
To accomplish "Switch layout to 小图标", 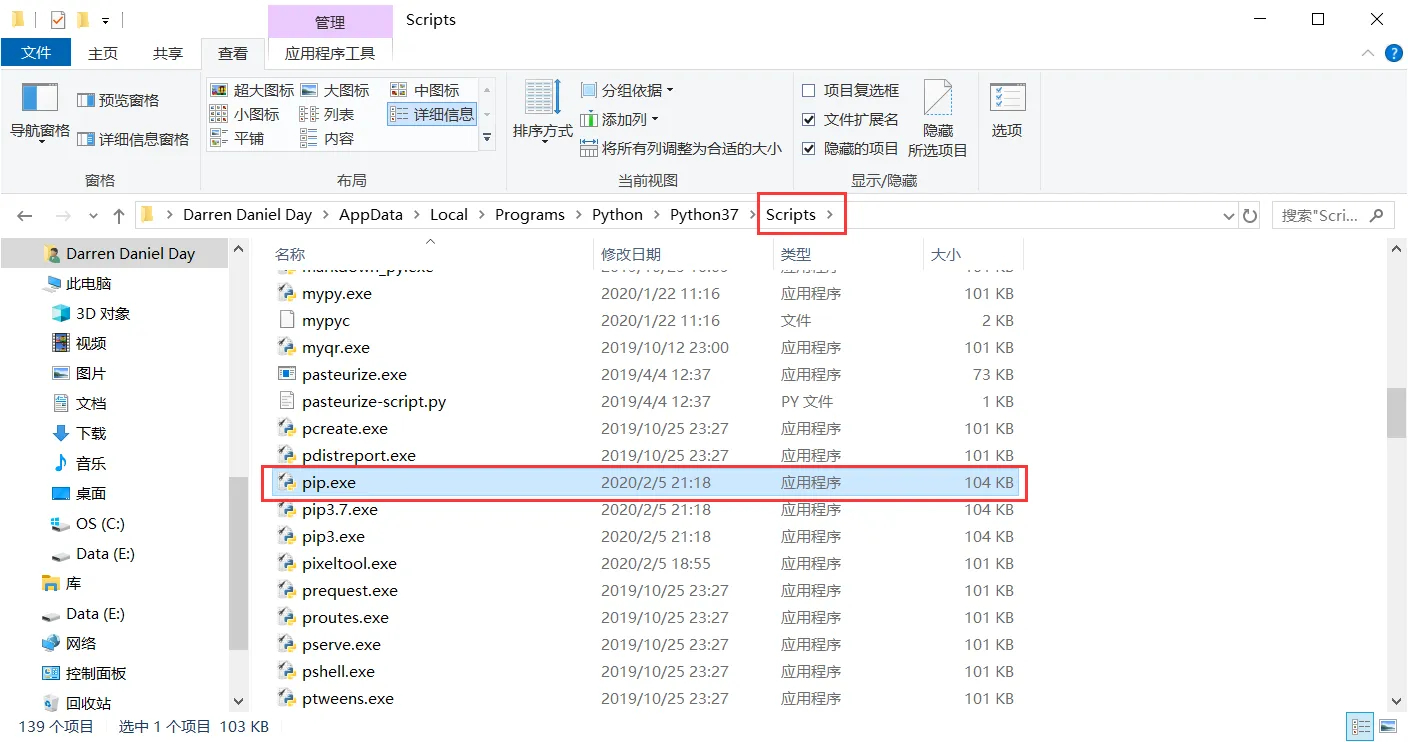I will [245, 114].
